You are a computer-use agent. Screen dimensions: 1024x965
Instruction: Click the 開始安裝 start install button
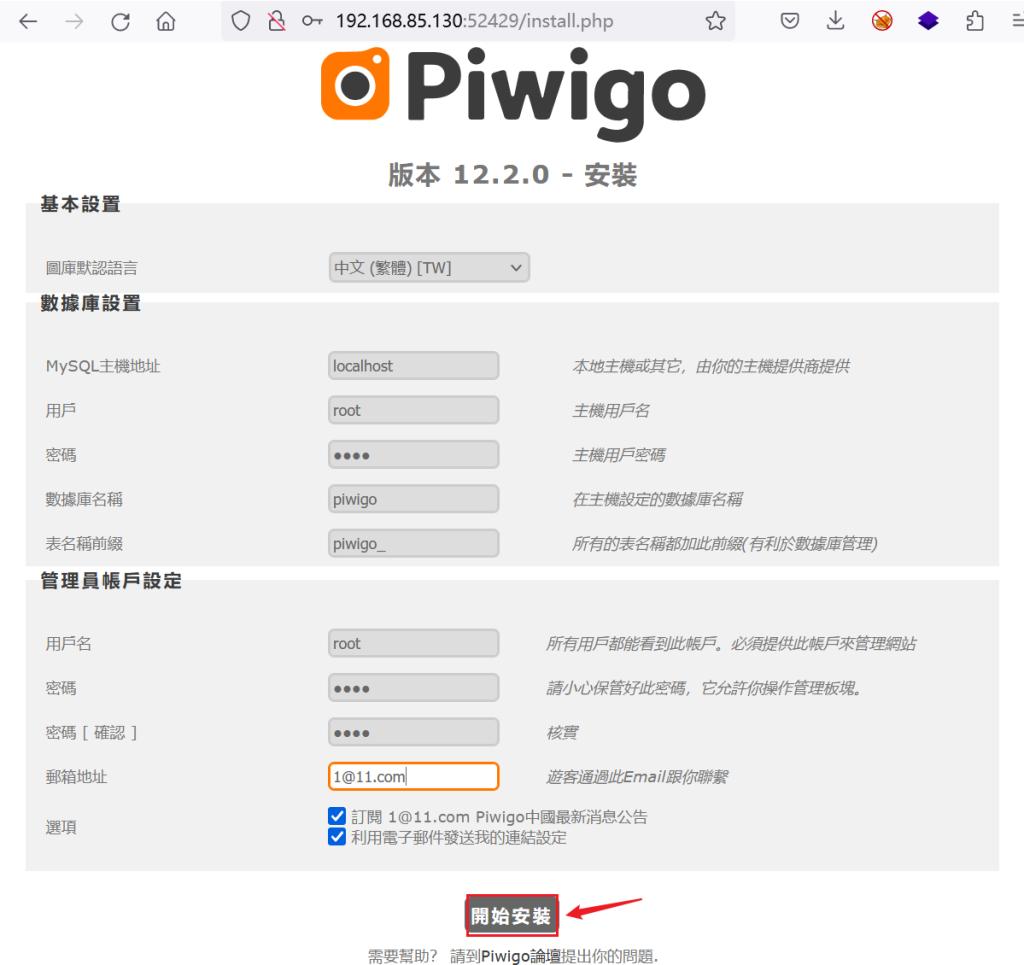click(x=512, y=915)
